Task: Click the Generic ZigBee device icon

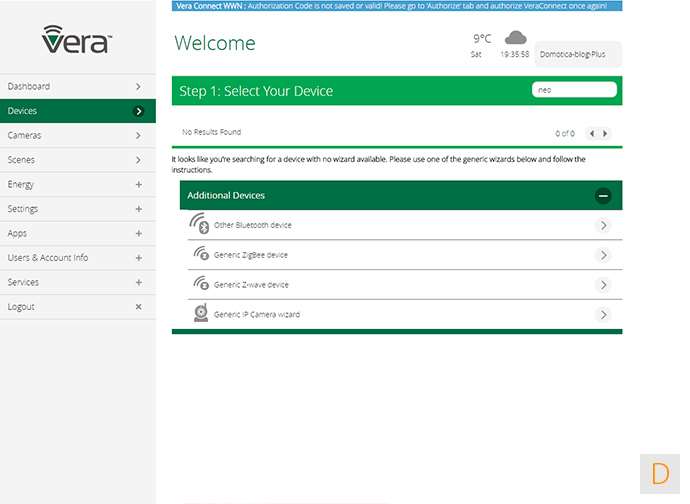Action: (199, 255)
